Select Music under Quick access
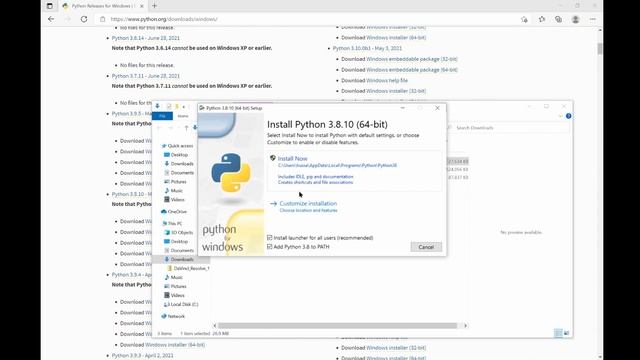This screenshot has height=360, width=640. tap(173, 191)
